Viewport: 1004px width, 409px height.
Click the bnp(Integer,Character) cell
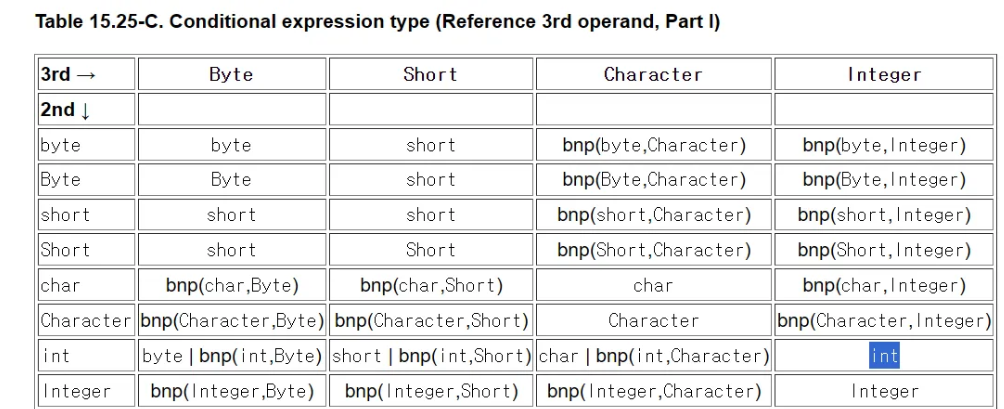[x=653, y=391]
